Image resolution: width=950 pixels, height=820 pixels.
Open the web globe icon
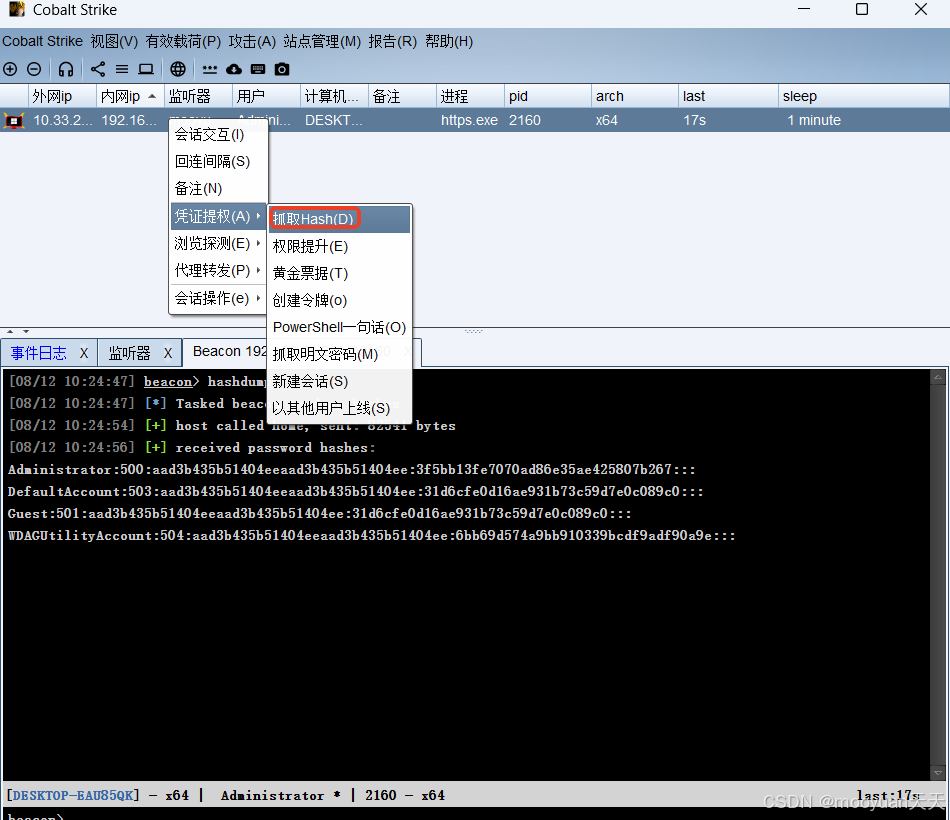(x=178, y=69)
